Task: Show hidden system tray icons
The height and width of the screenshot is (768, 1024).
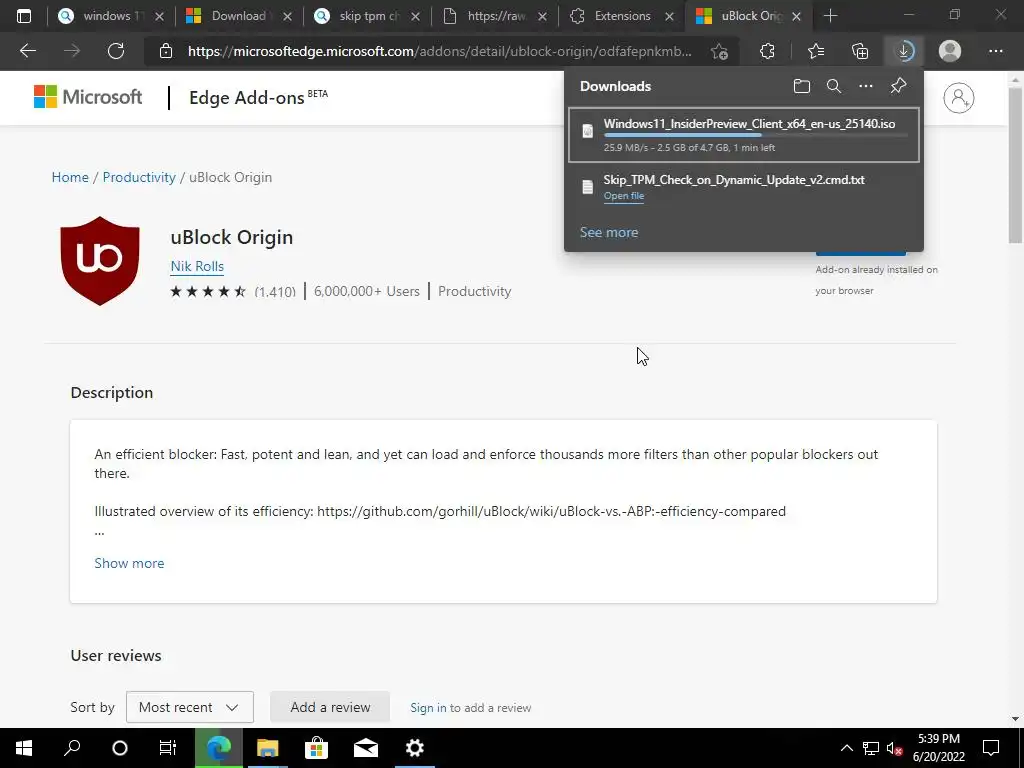Action: click(x=846, y=748)
